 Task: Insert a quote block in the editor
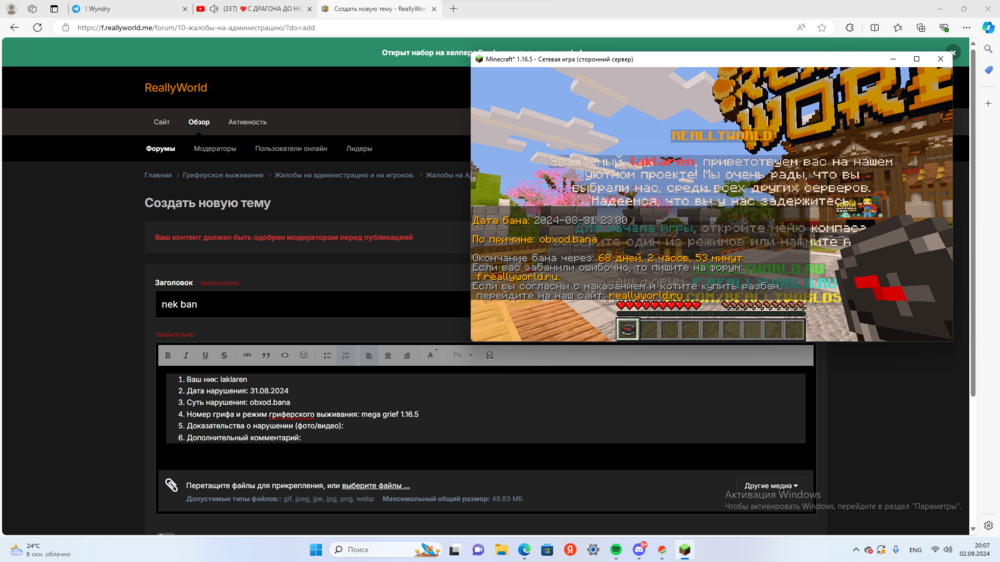pyautogui.click(x=266, y=355)
